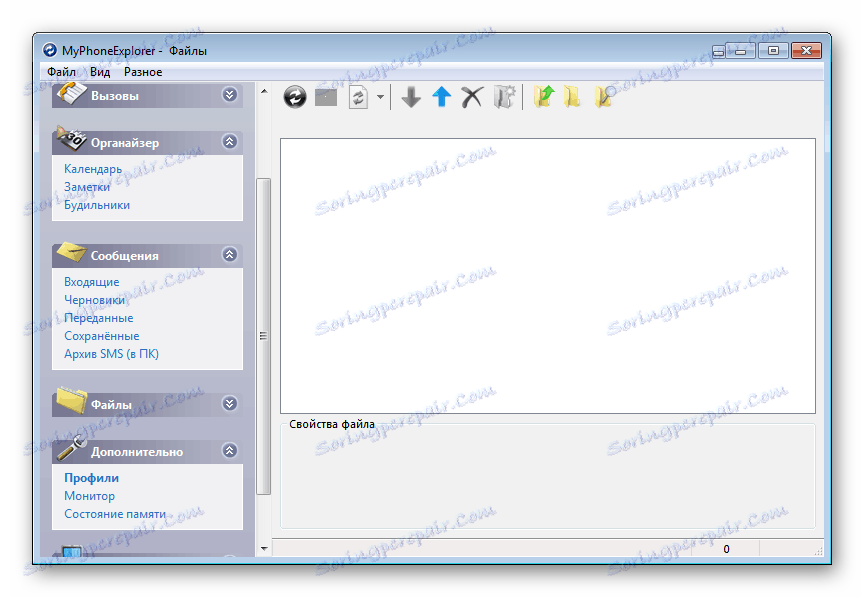Screen dimensions: 864x597
Task: Collapse the Дополнительно section chevron
Action: click(x=230, y=451)
